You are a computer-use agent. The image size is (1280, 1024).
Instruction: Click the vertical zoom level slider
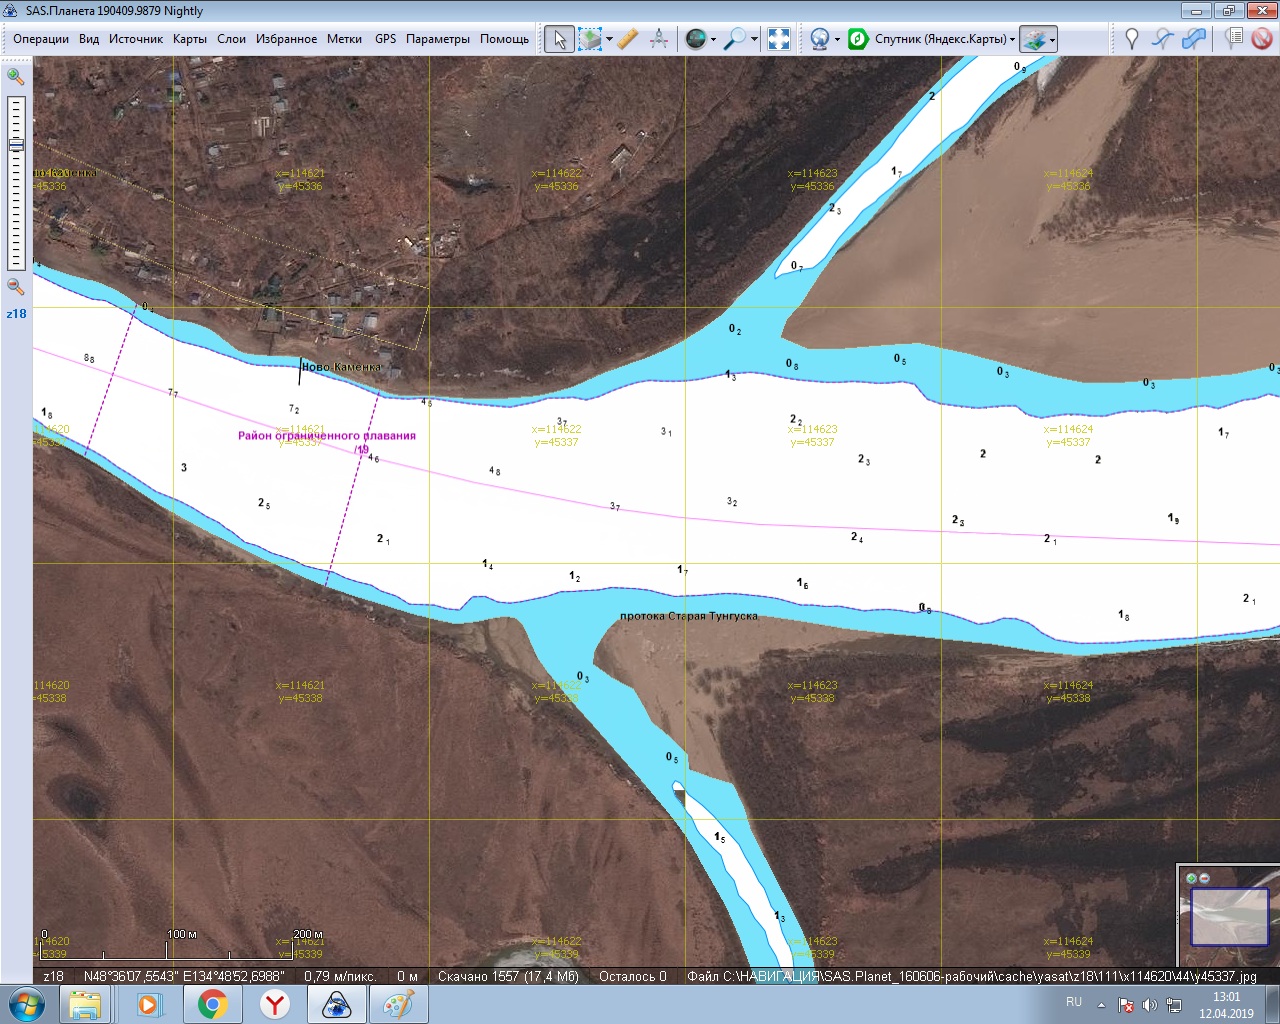tap(16, 182)
